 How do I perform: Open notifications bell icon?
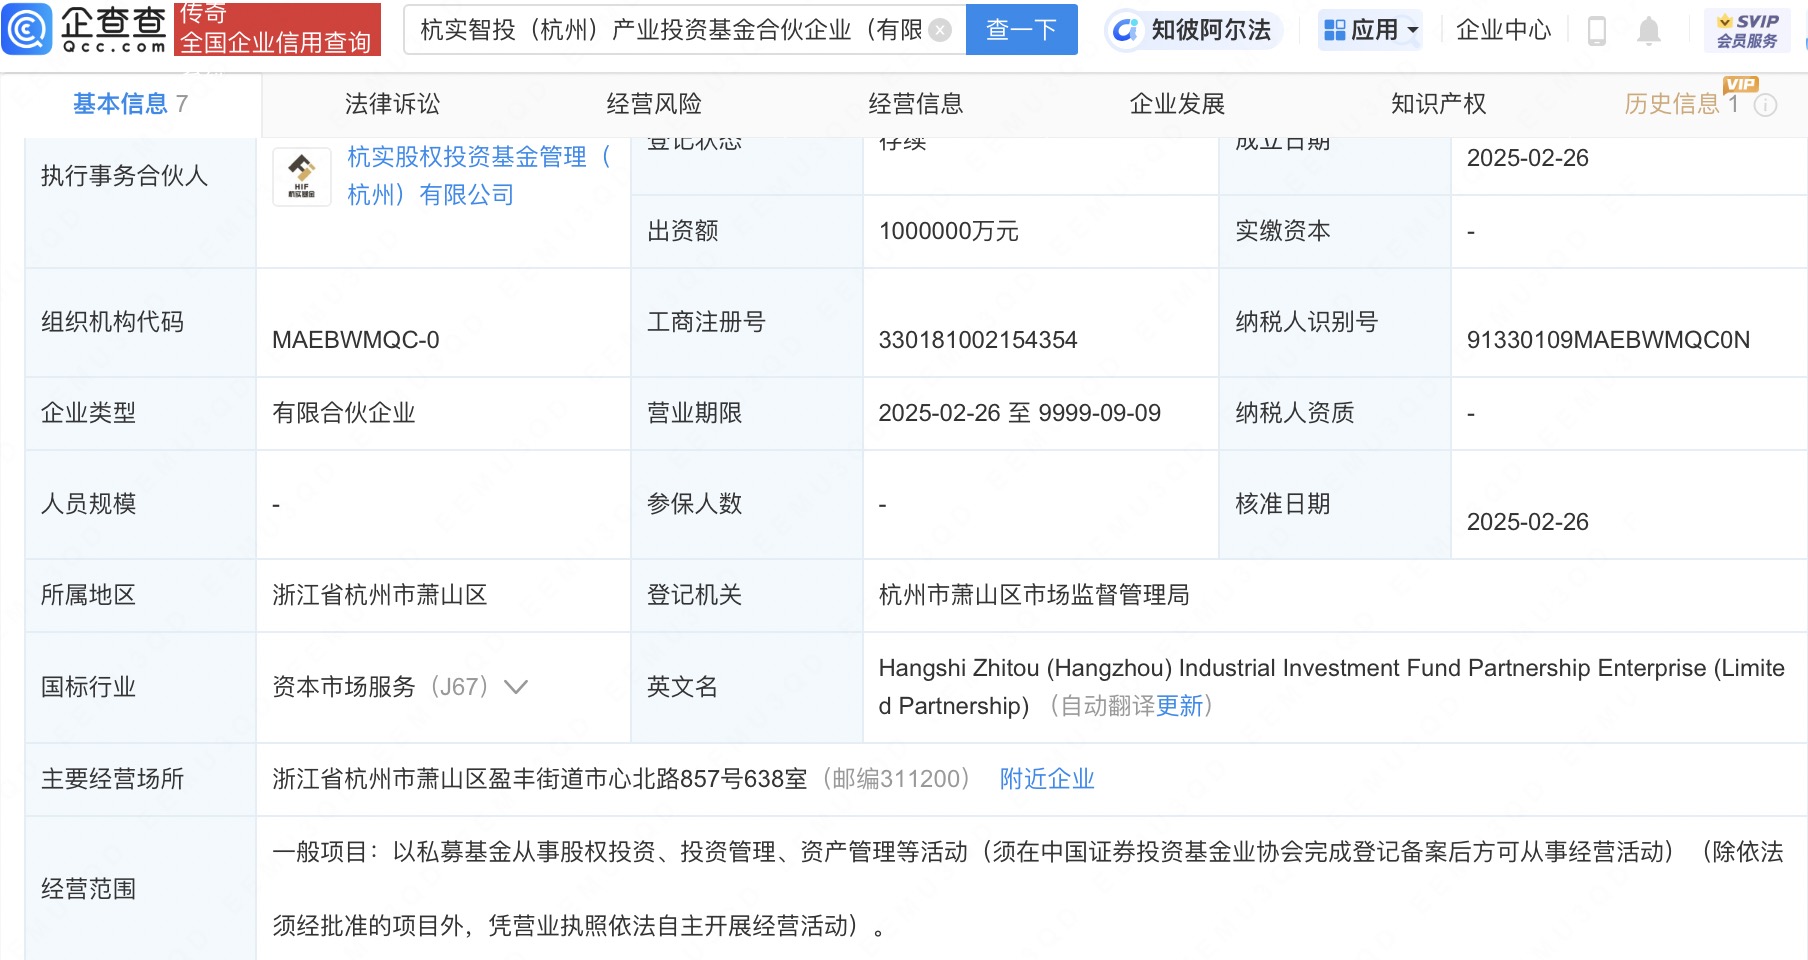click(x=1649, y=31)
